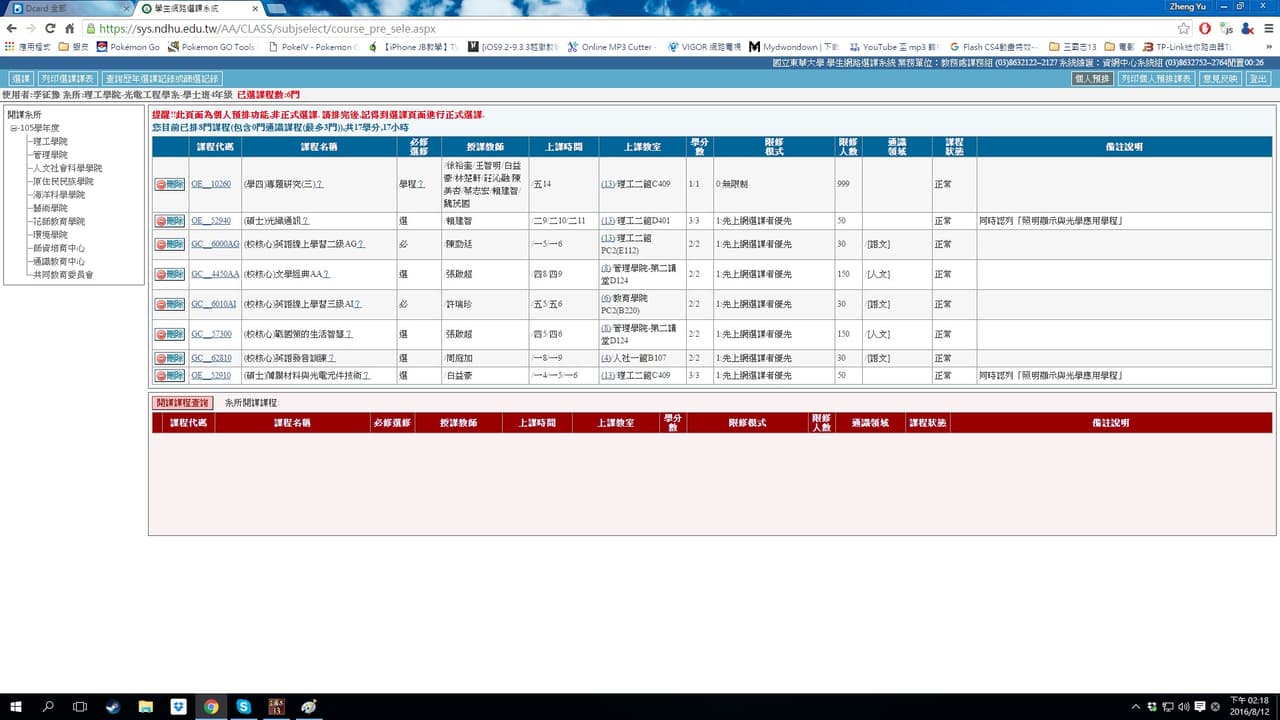Open course code link OE__52940
The width and height of the screenshot is (1280, 720).
click(211, 220)
